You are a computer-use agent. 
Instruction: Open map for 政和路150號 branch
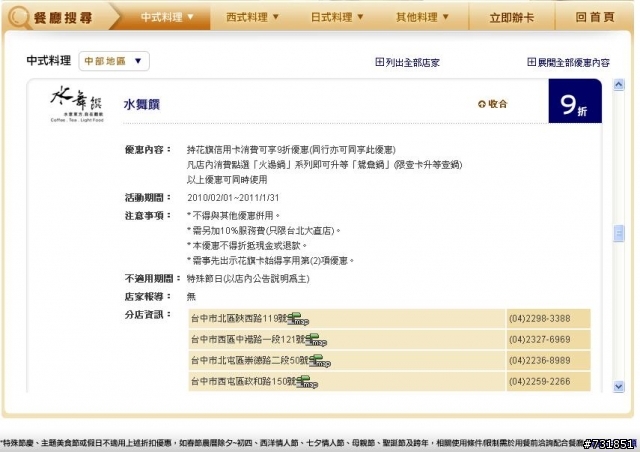[307, 382]
